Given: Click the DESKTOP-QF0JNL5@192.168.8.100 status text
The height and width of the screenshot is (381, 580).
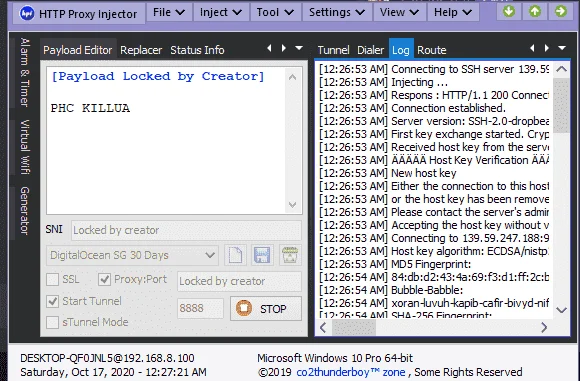Looking at the screenshot, I should [x=107, y=358].
